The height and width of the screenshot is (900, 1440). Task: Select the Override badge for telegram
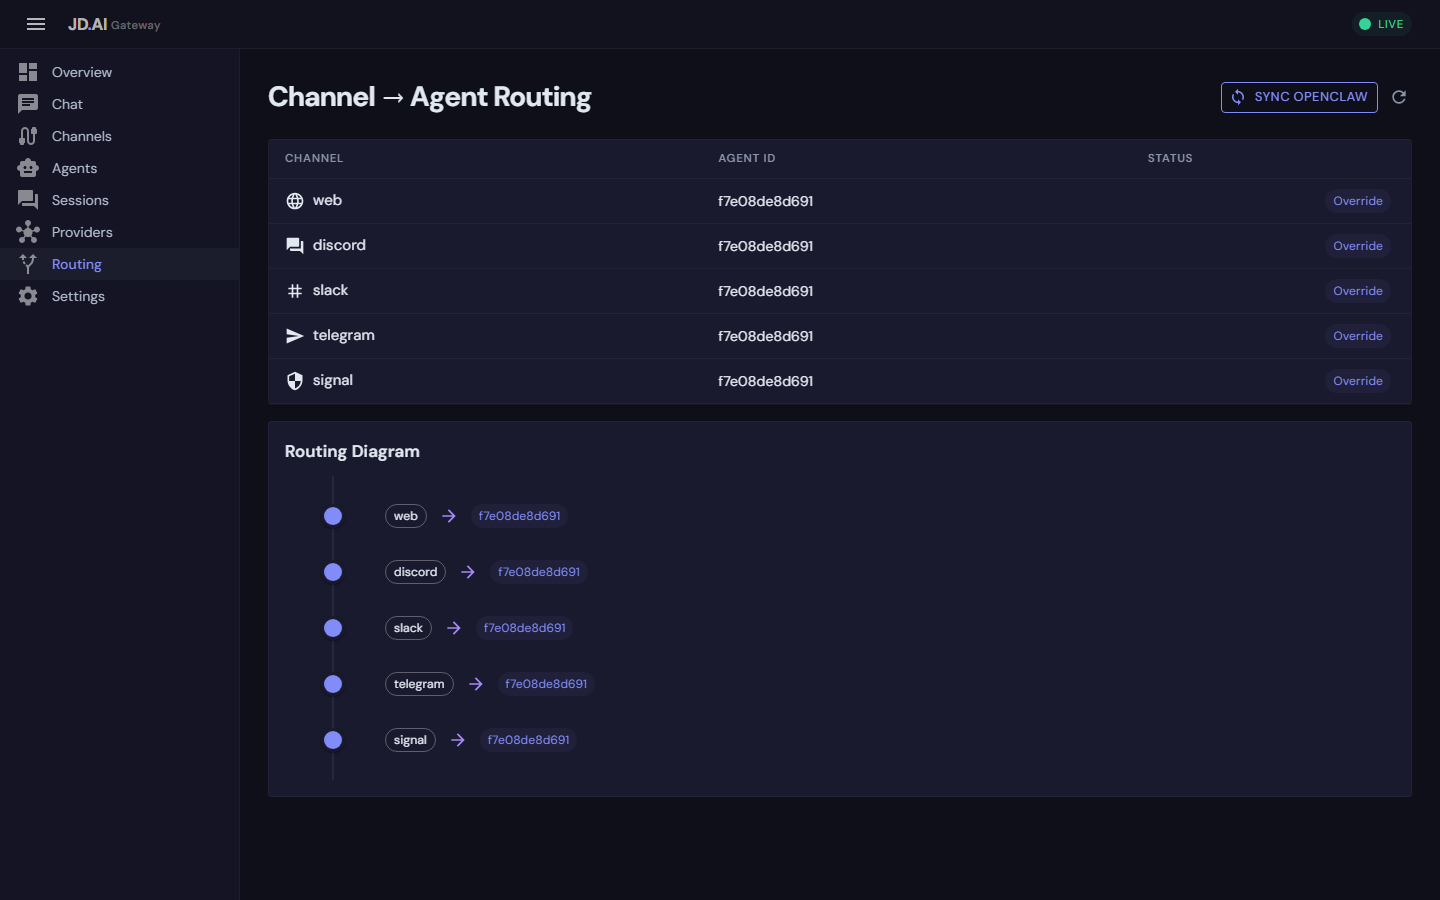[x=1357, y=335]
